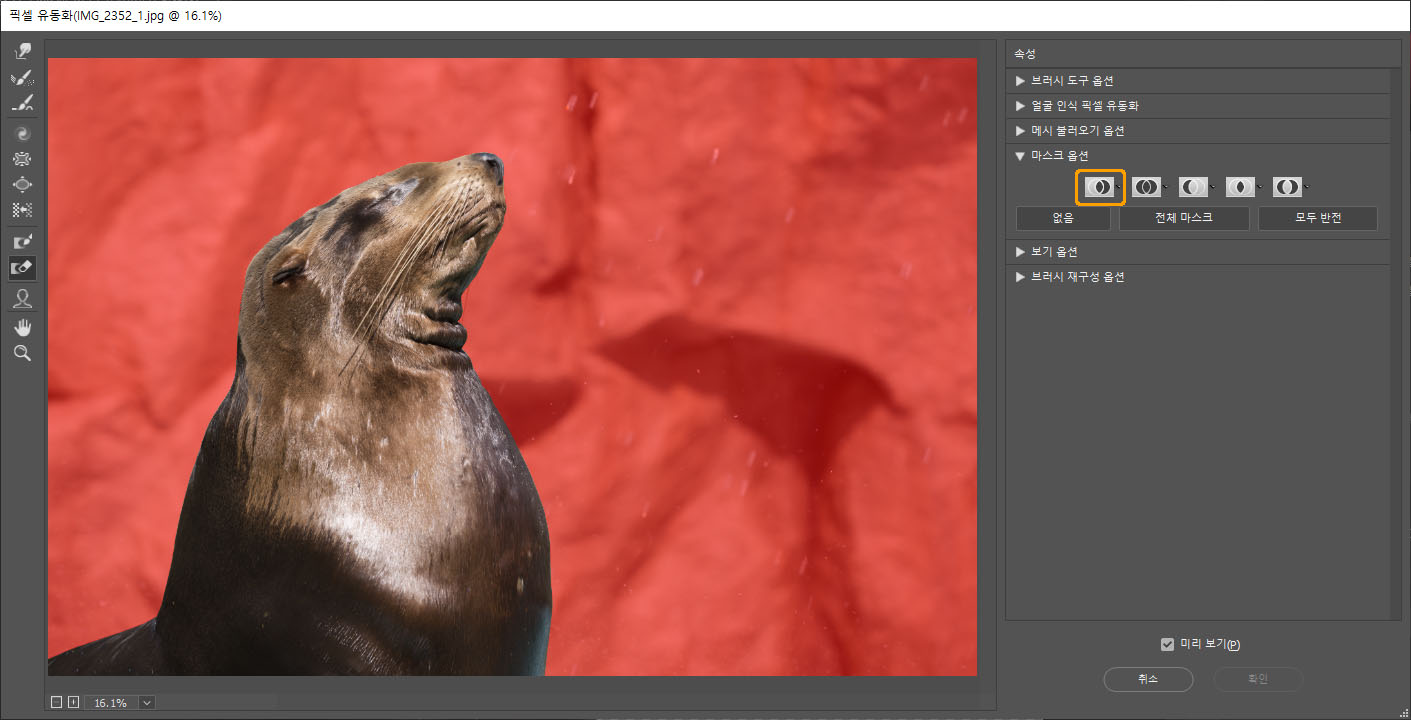This screenshot has width=1411, height=720.
Task: Click the 취소 cancel button
Action: (1148, 679)
